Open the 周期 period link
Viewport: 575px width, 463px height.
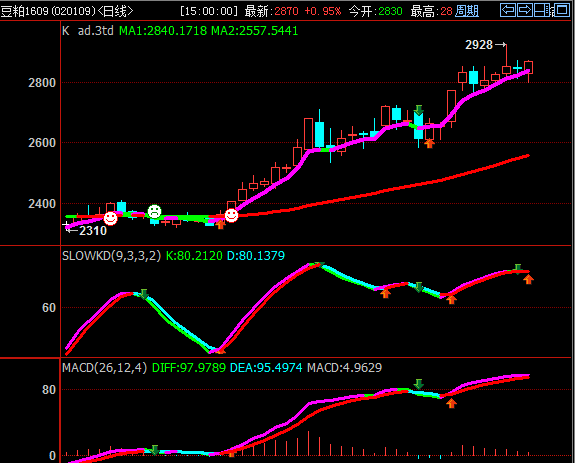(467, 11)
